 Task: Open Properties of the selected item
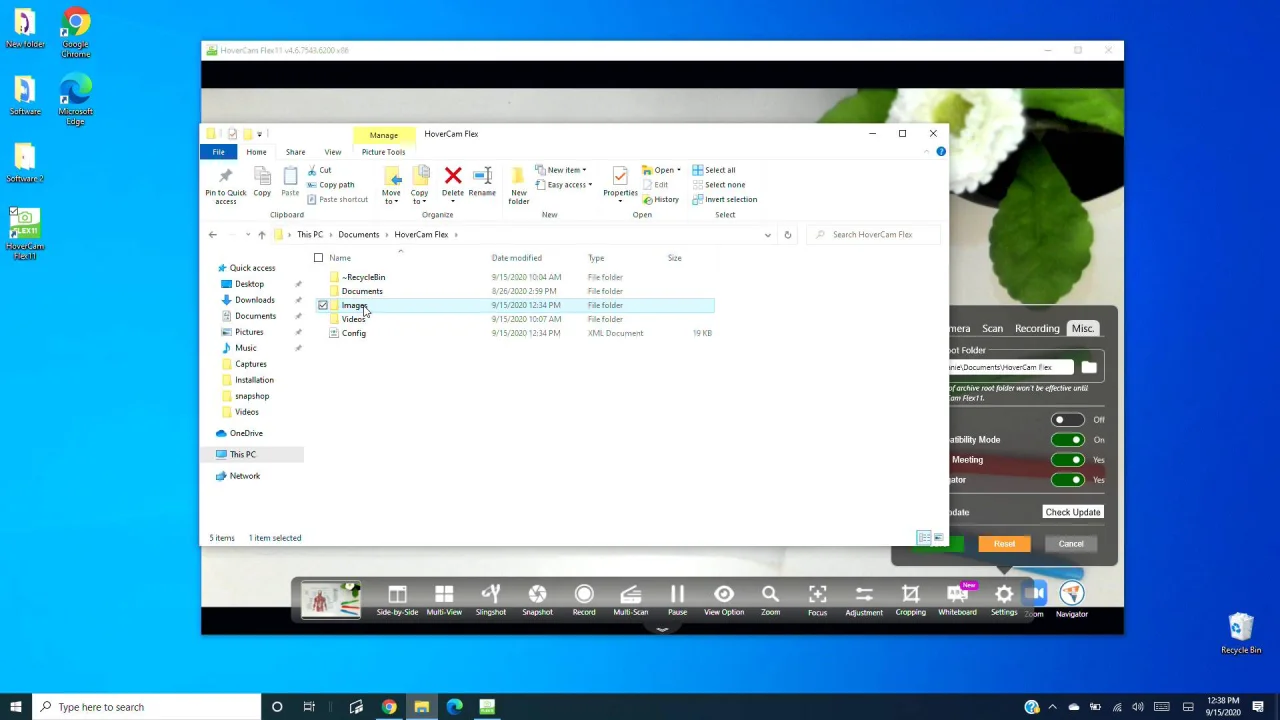[620, 183]
